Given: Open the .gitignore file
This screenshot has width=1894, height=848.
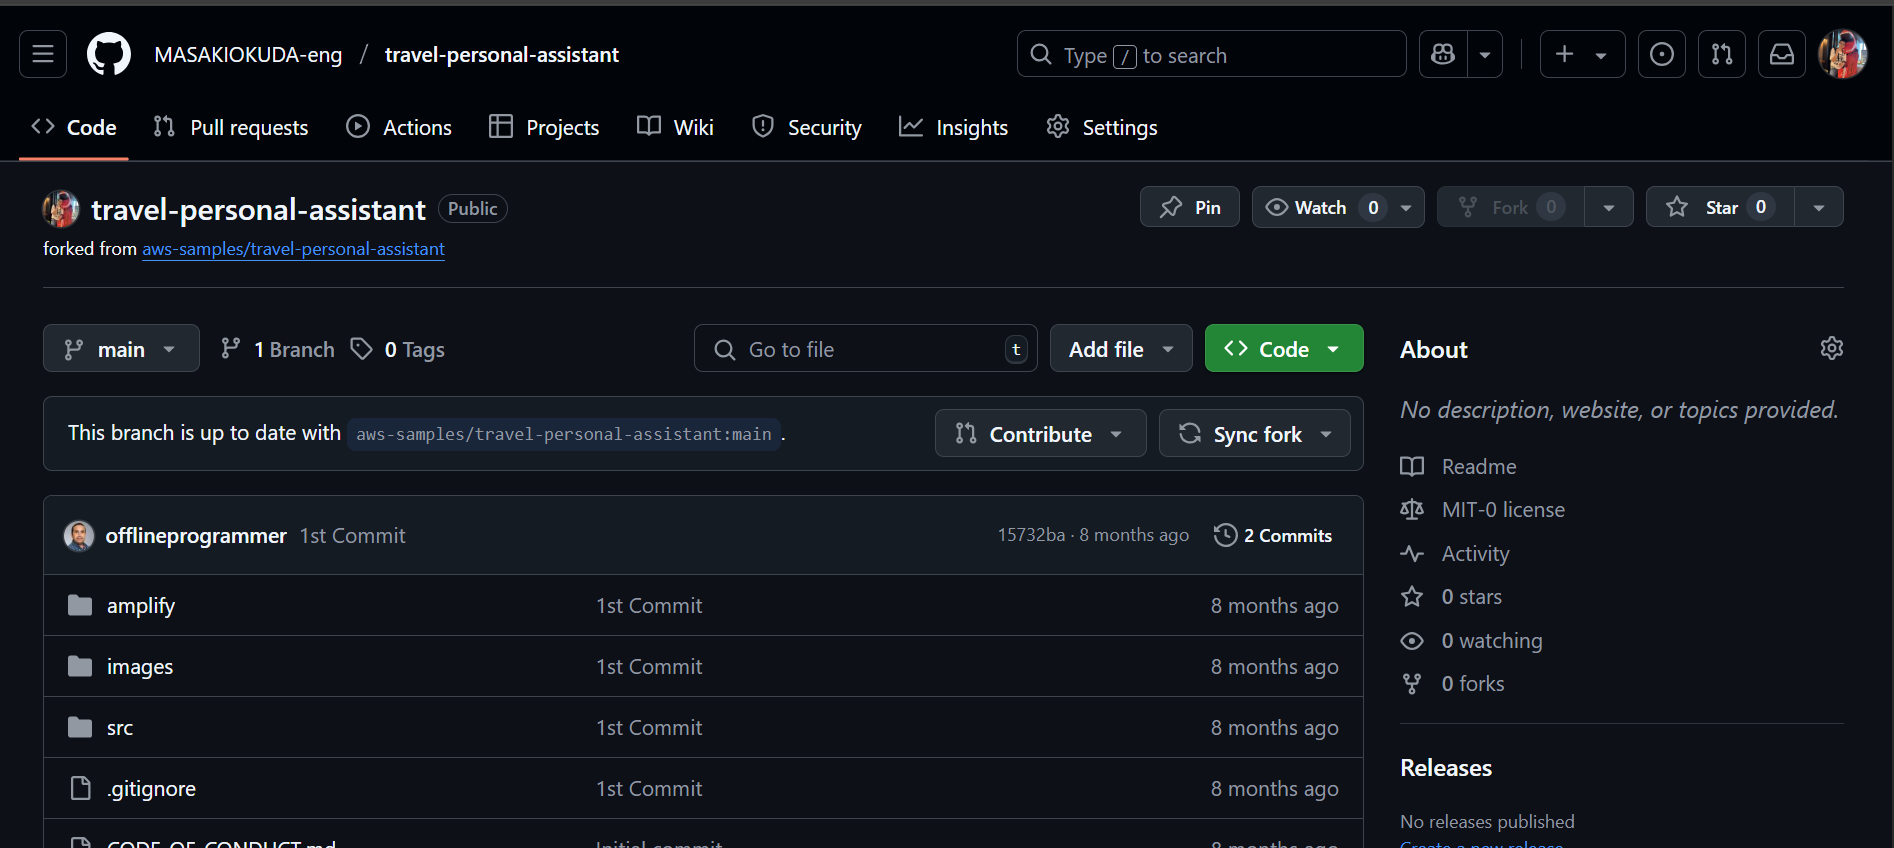Looking at the screenshot, I should coord(151,789).
